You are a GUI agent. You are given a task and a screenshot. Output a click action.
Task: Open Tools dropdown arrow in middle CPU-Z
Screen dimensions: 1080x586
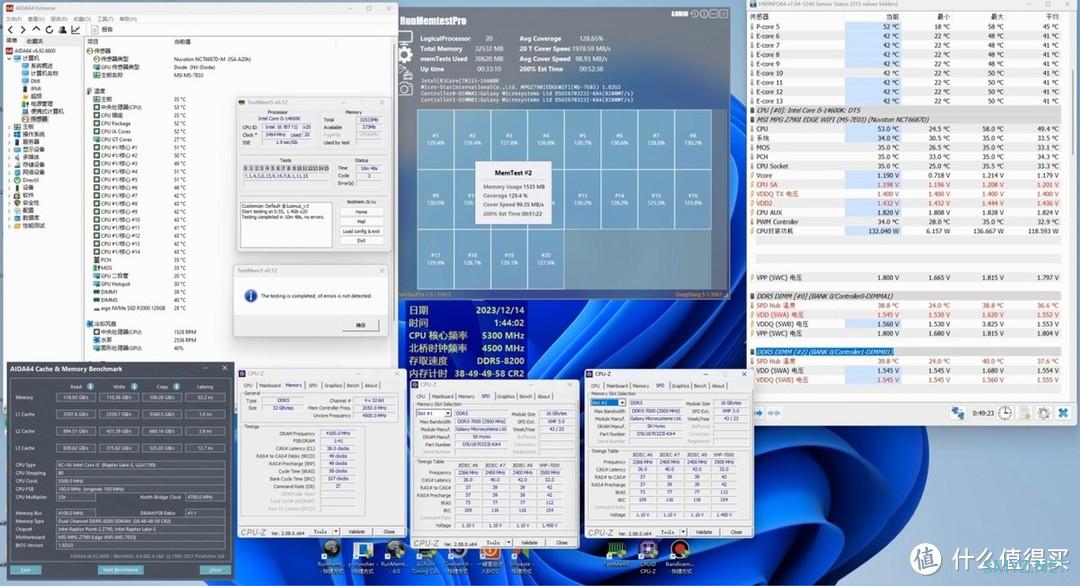[509, 543]
